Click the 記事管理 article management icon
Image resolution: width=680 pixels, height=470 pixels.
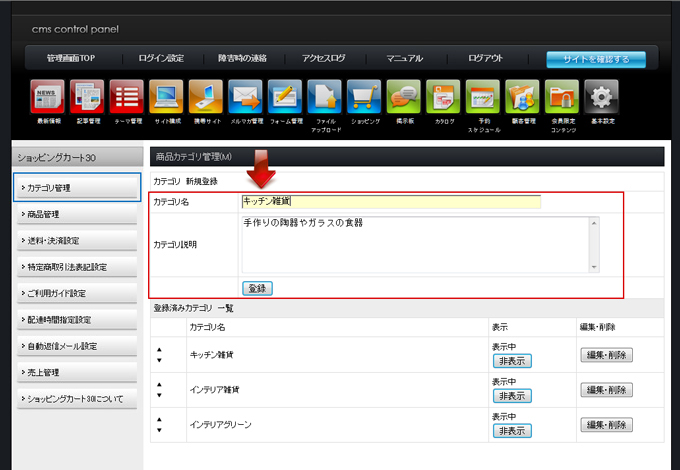click(87, 98)
